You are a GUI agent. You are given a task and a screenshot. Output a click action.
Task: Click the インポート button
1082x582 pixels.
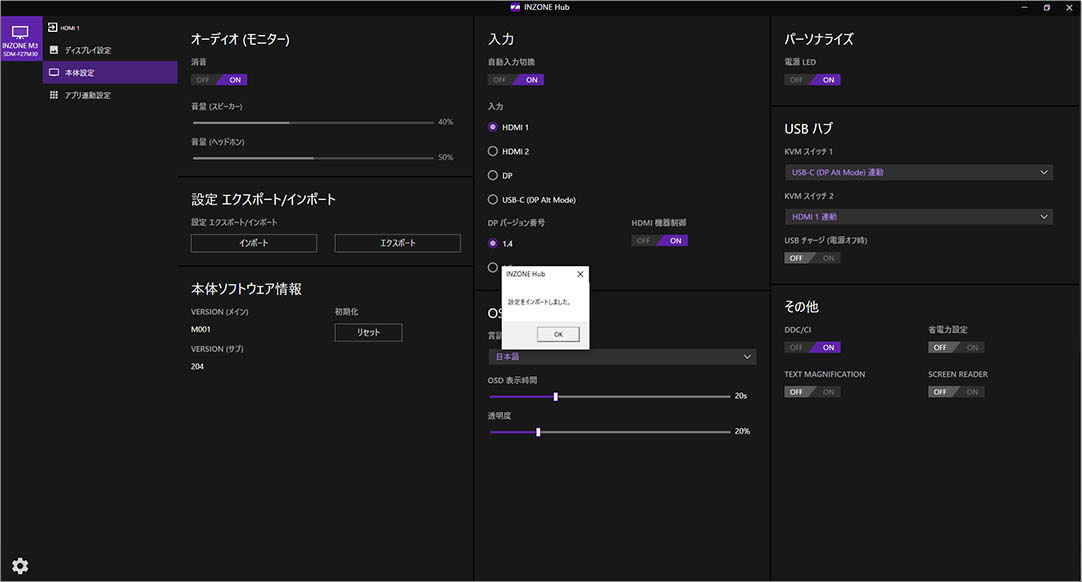point(253,243)
